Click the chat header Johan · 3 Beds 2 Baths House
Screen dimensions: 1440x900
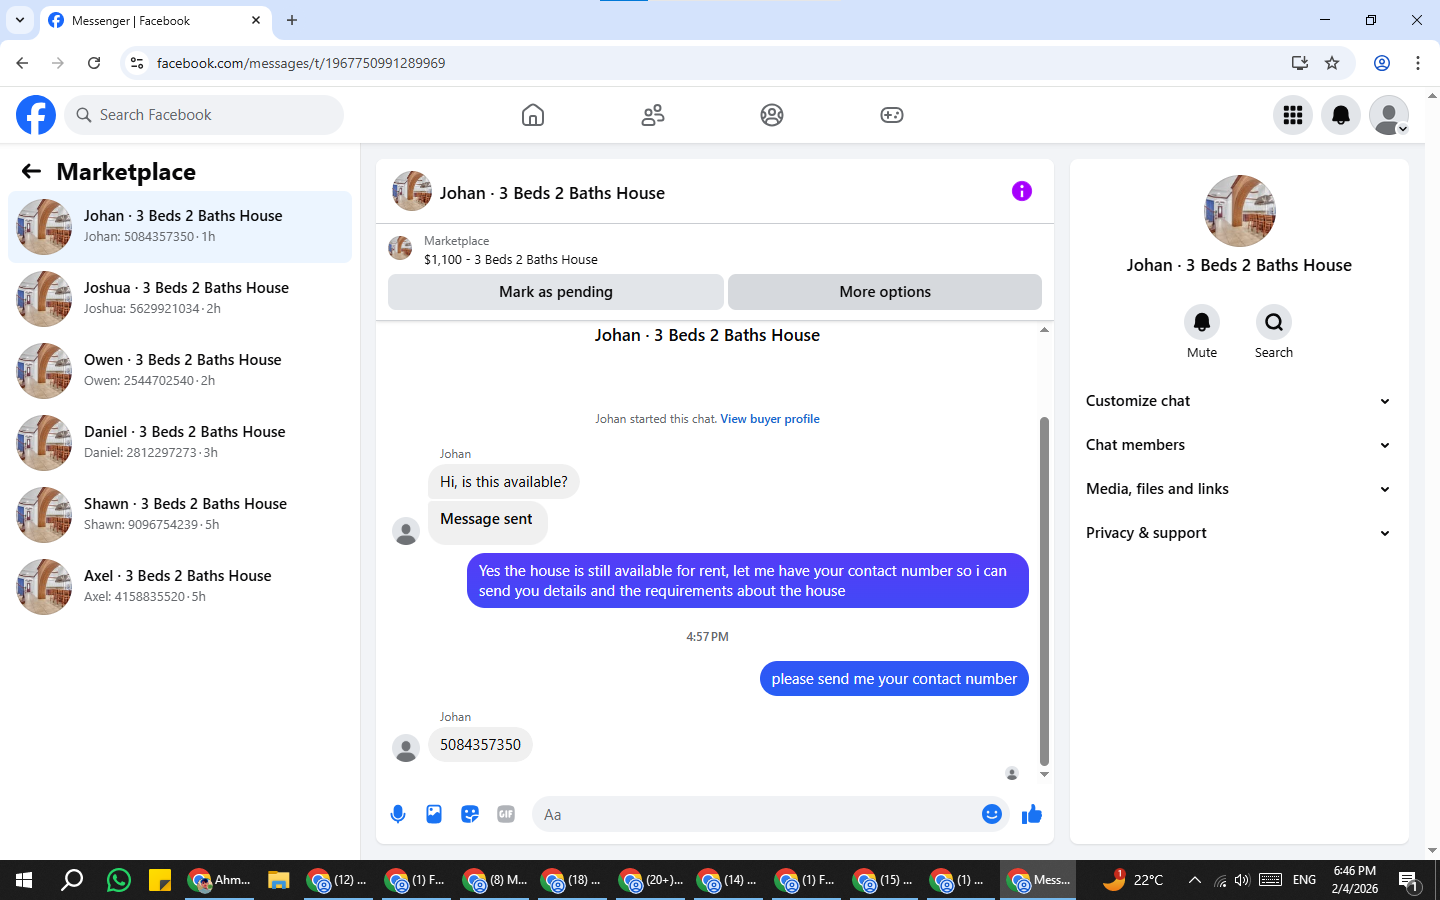point(552,193)
